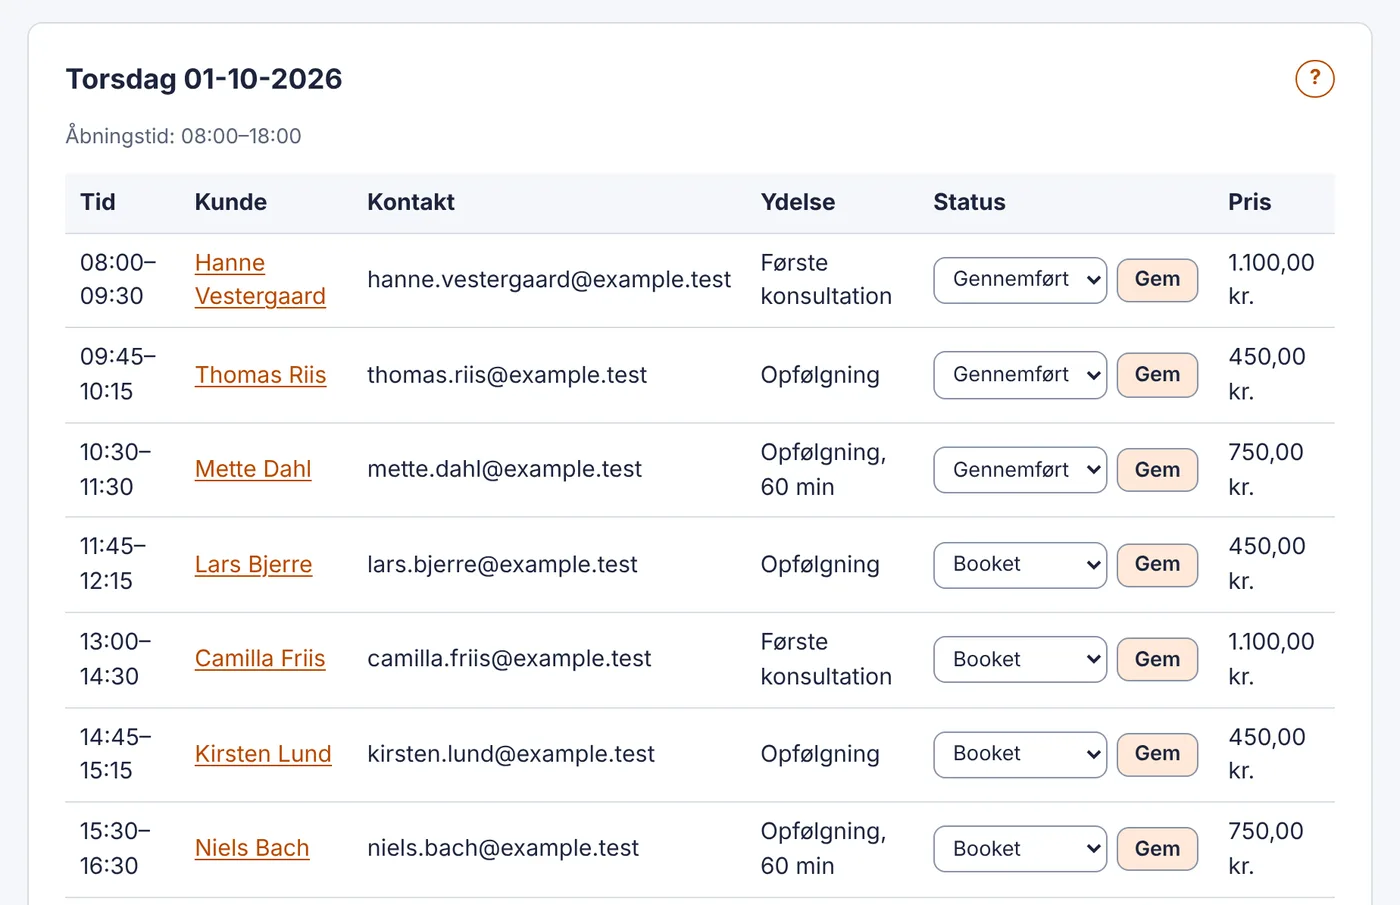1400x905 pixels.
Task: Open Lars Bjerre's customer page
Action: pyautogui.click(x=253, y=565)
